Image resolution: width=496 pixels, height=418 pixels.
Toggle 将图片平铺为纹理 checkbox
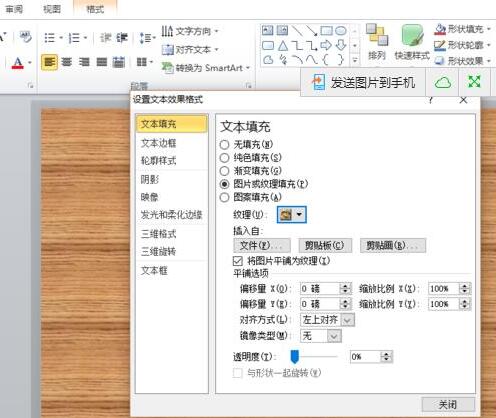click(x=237, y=261)
